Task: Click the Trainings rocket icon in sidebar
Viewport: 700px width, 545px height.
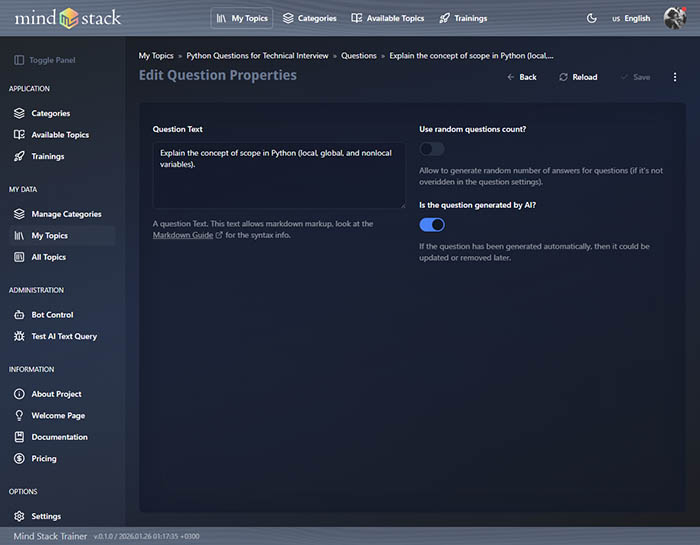Action: click(19, 156)
